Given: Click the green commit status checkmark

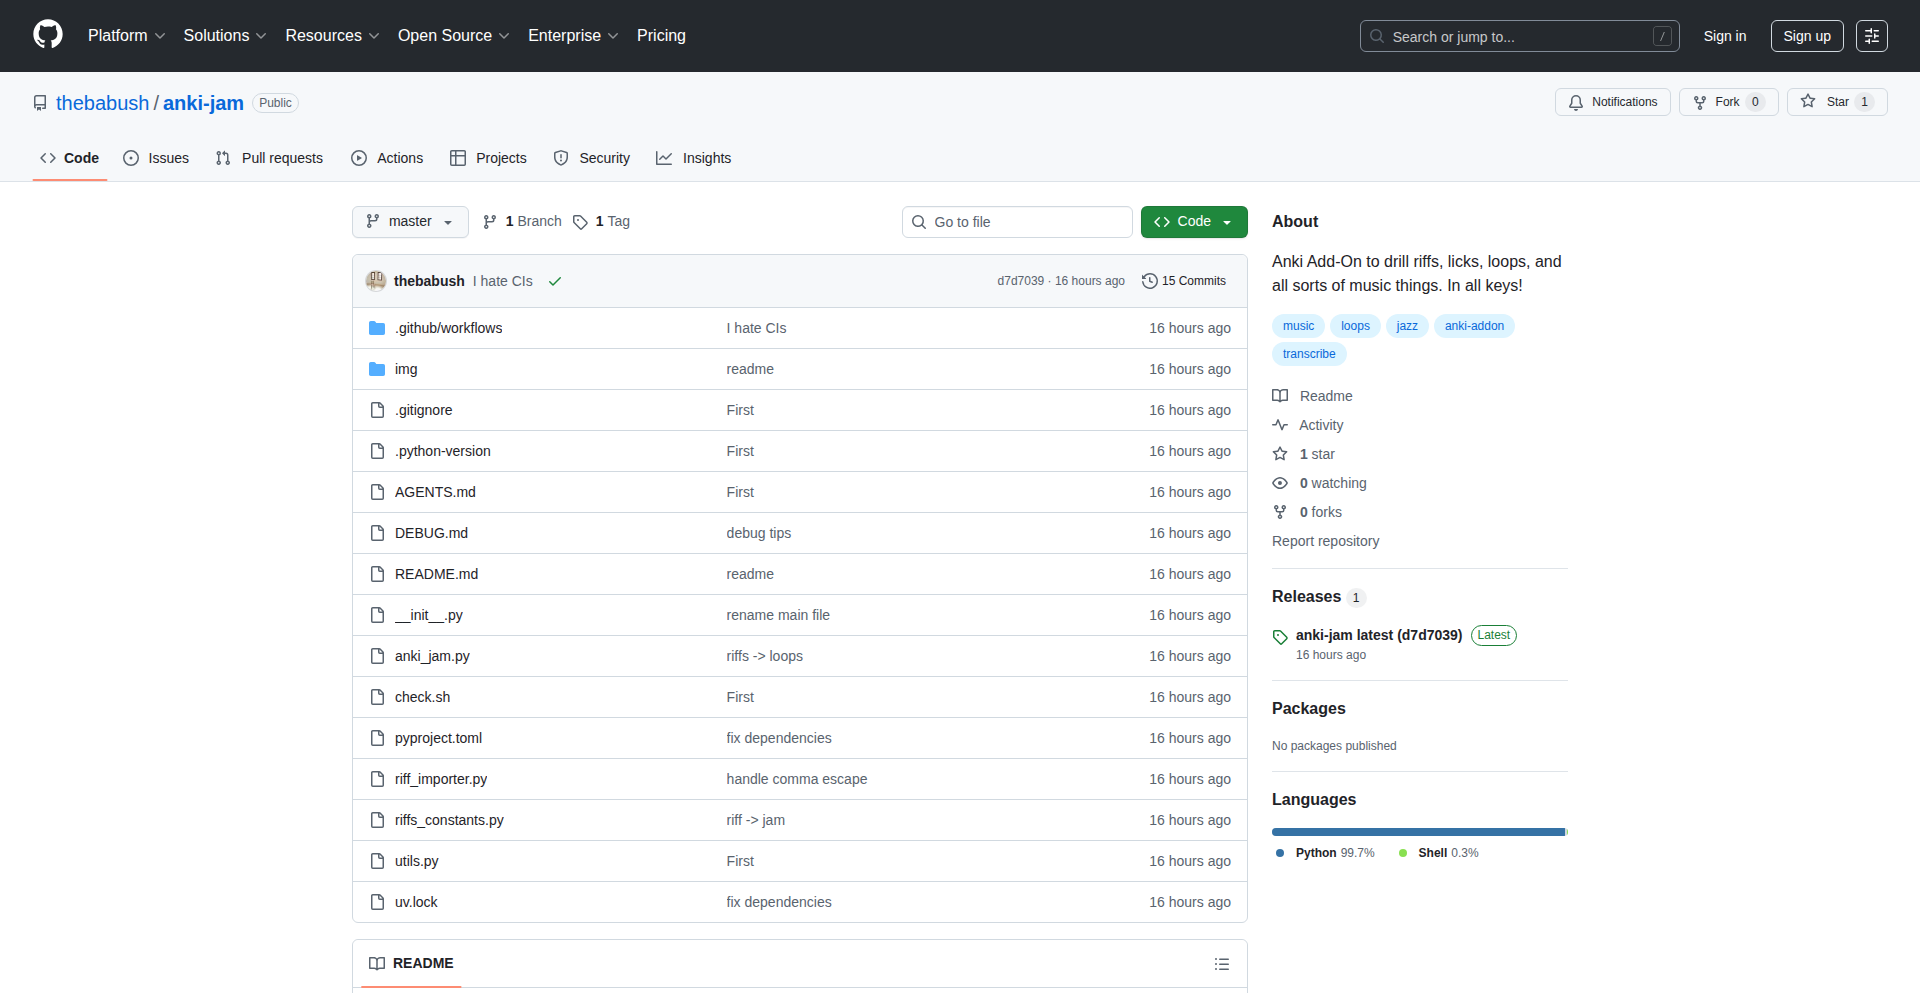Looking at the screenshot, I should tap(555, 282).
